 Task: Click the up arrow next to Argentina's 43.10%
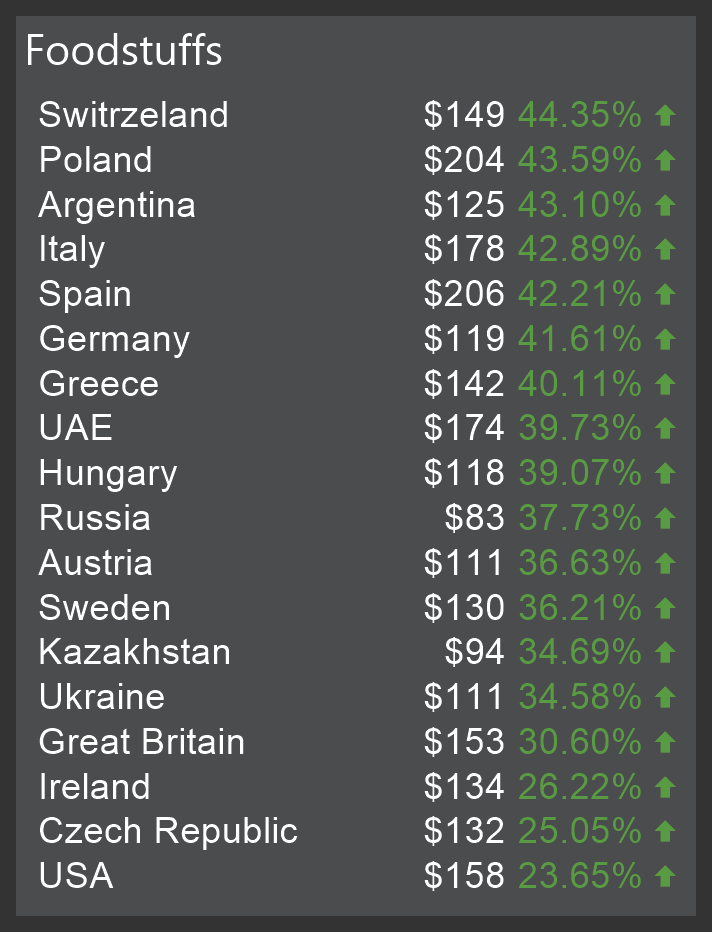pyautogui.click(x=665, y=205)
